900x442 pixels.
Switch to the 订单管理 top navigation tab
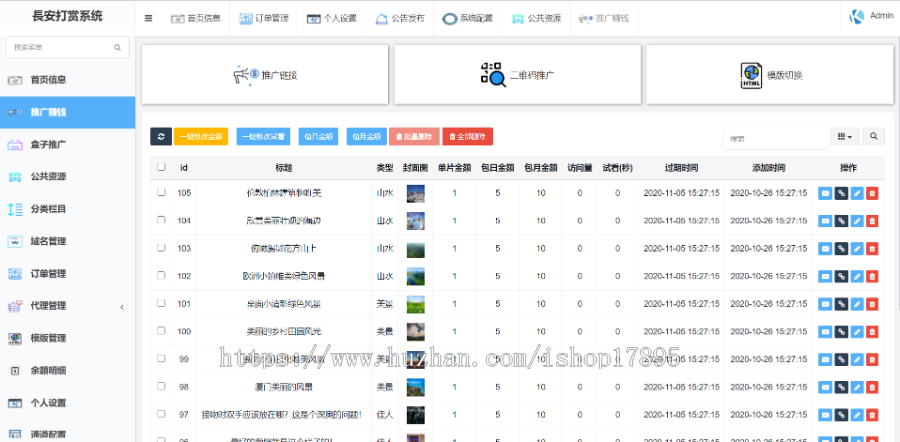[263, 18]
